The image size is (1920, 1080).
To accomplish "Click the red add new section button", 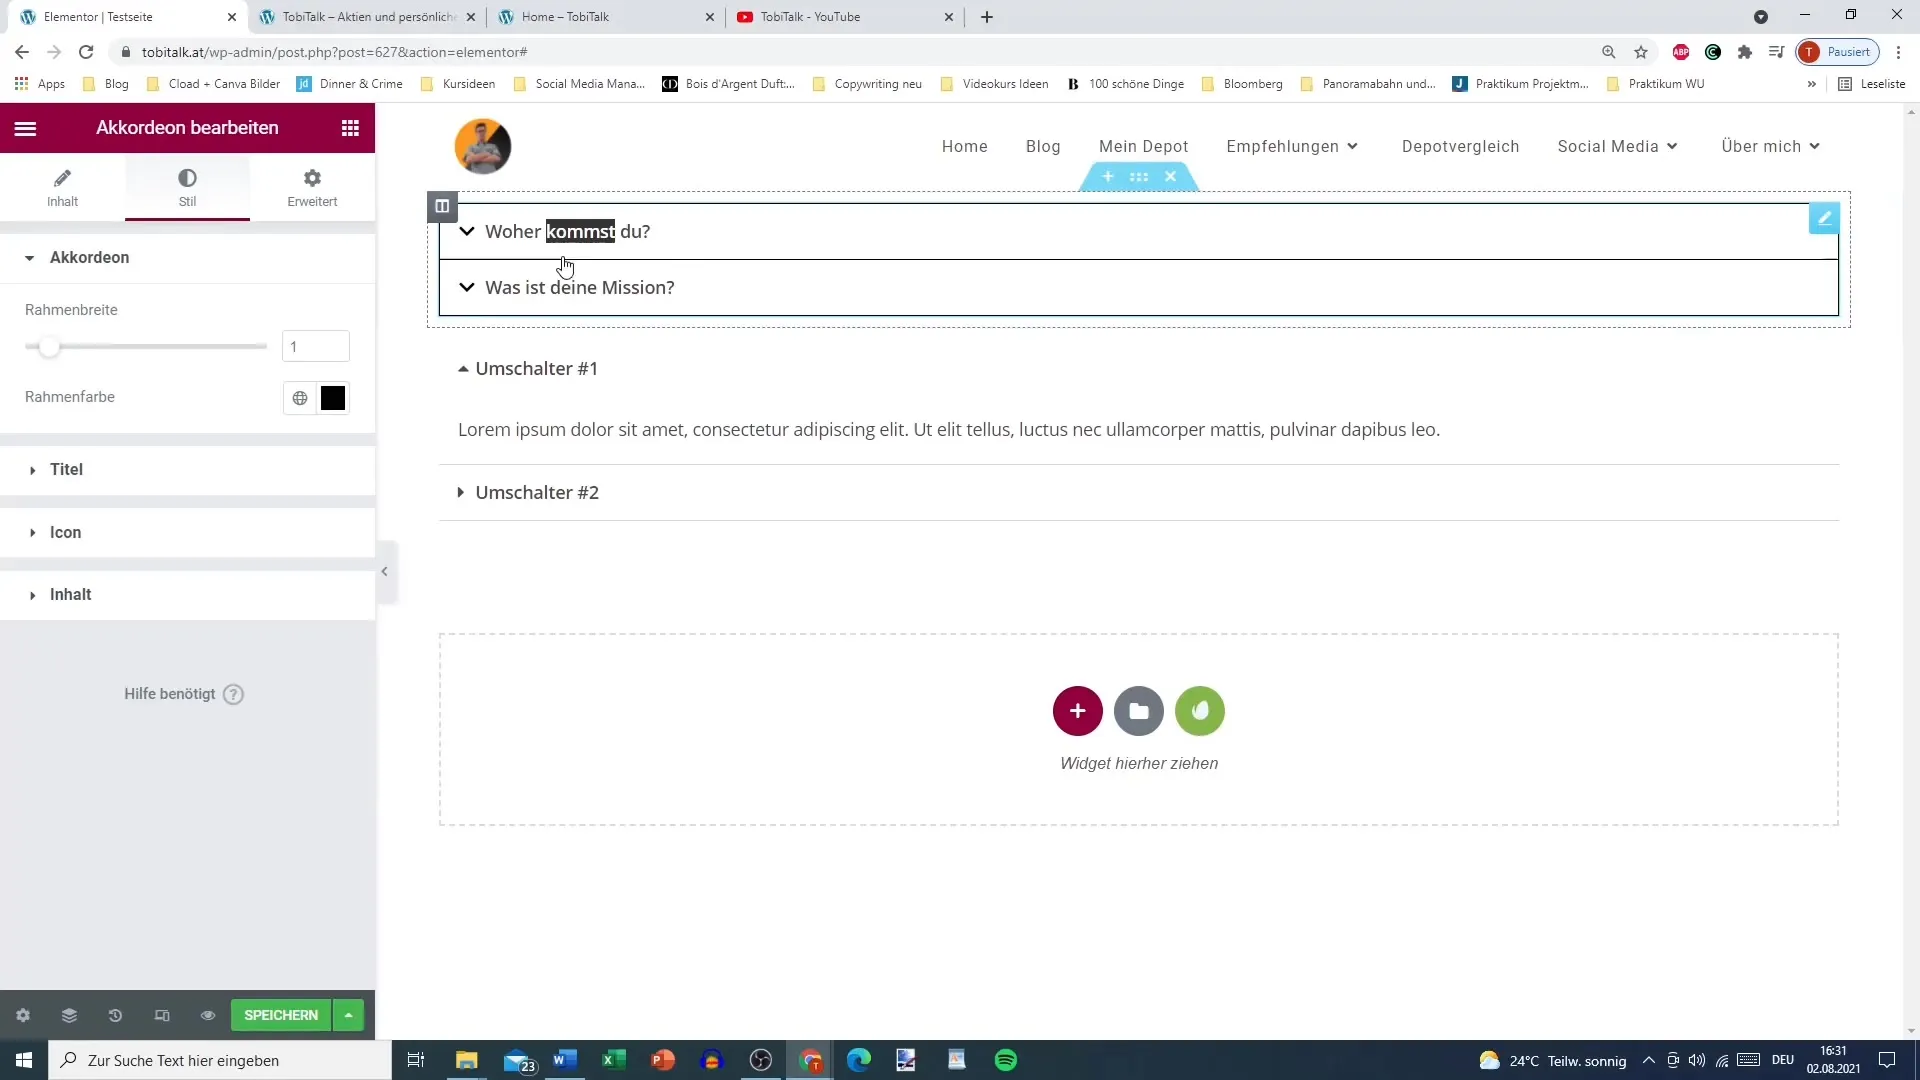I will pos(1078,711).
